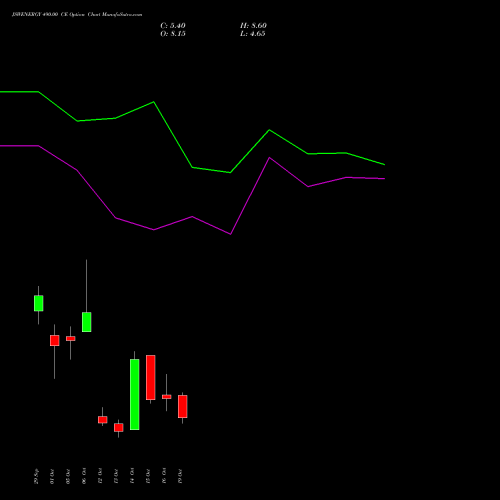
Task: Click the 14 Oct date label
Action: pos(132,477)
